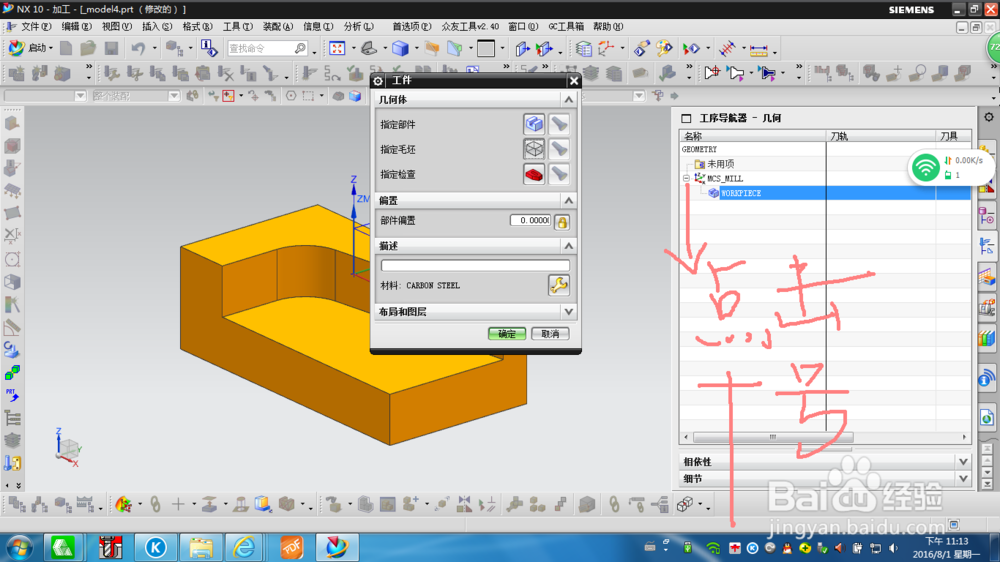This screenshot has width=1000, height=562.
Task: Click the Specify Blank (指定毛坯) icon
Action: (x=534, y=149)
